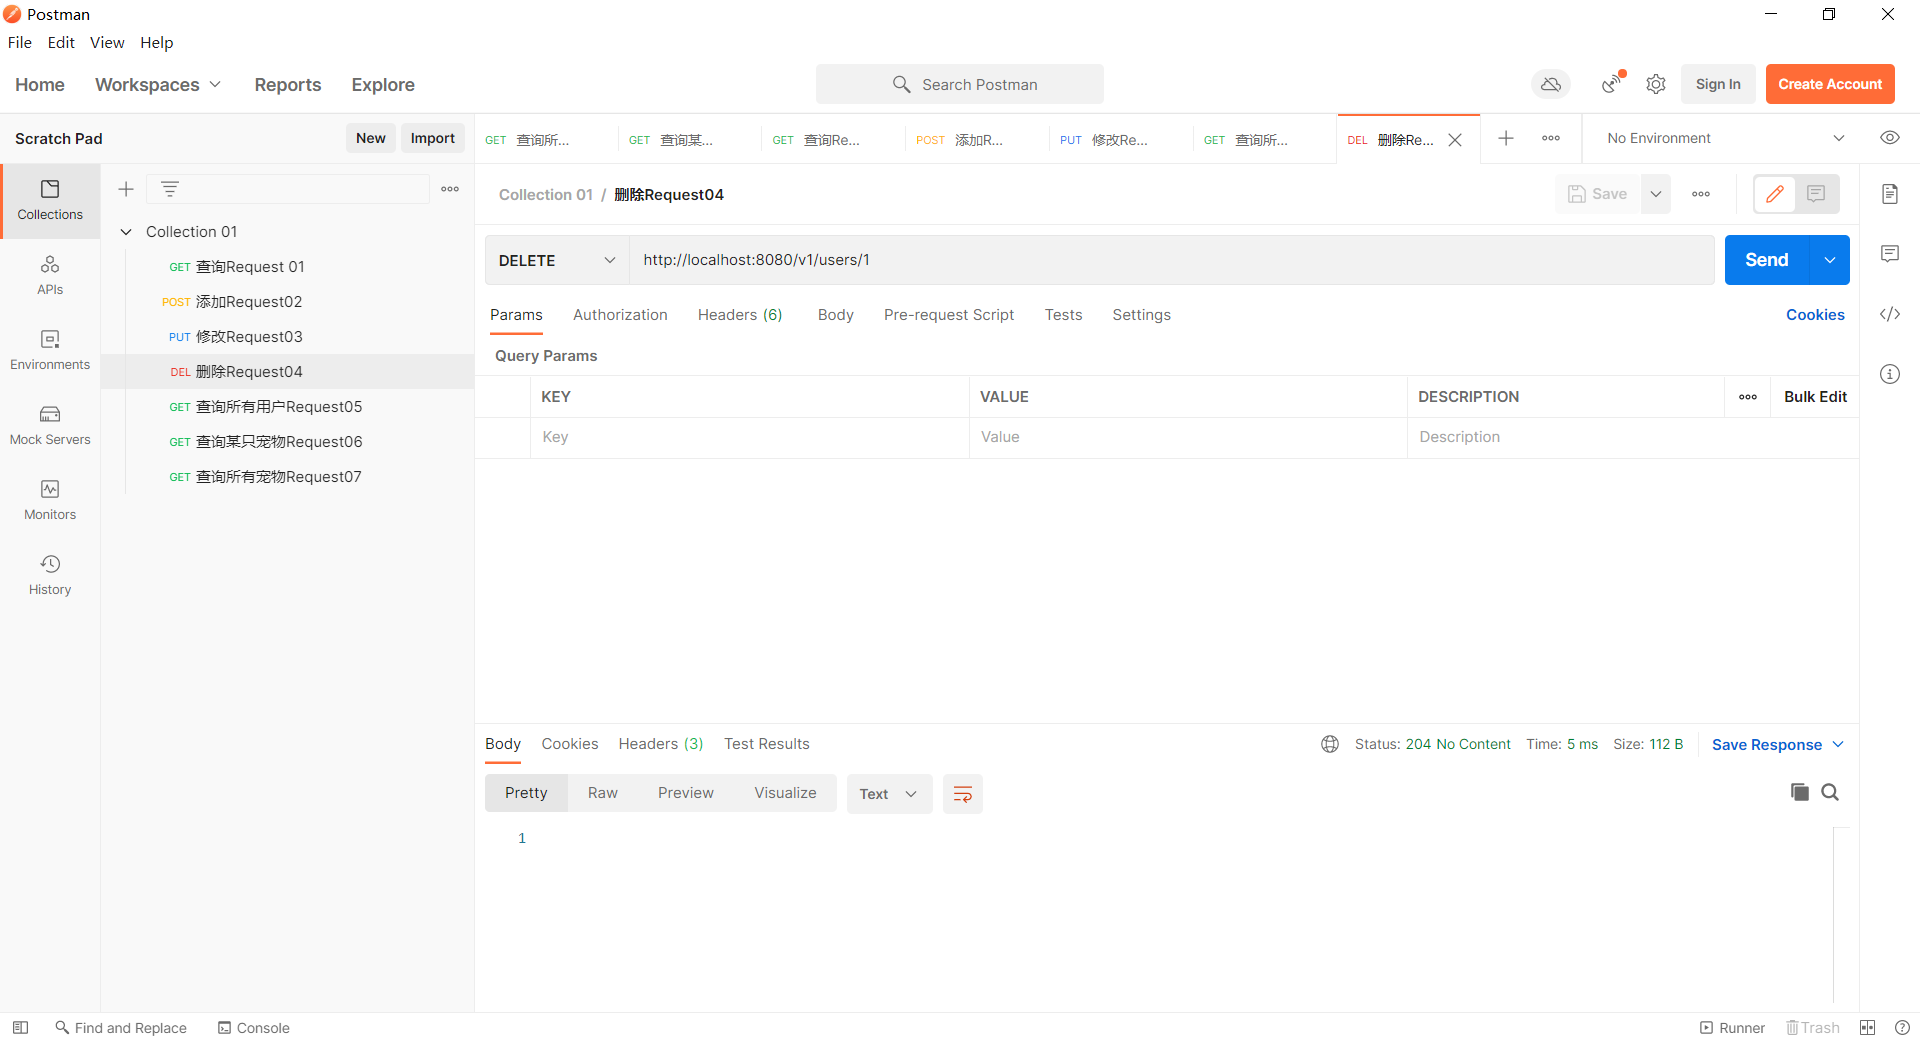Open collections sidebar more options menu

[450, 189]
